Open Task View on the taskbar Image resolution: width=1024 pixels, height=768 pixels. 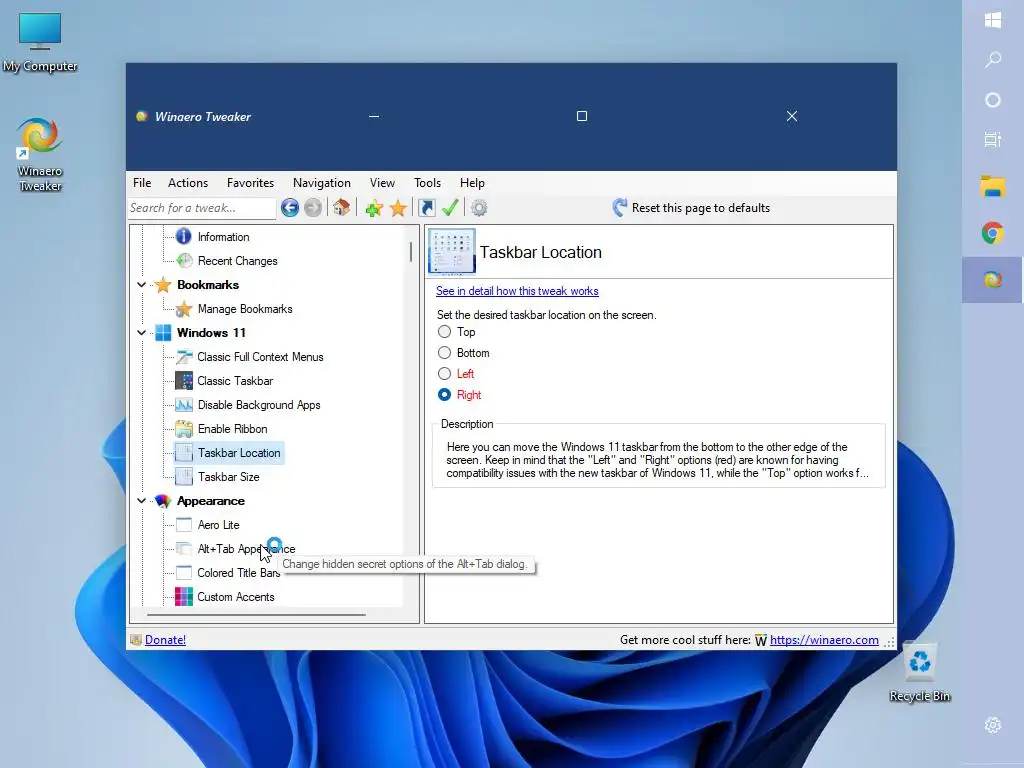coord(993,140)
